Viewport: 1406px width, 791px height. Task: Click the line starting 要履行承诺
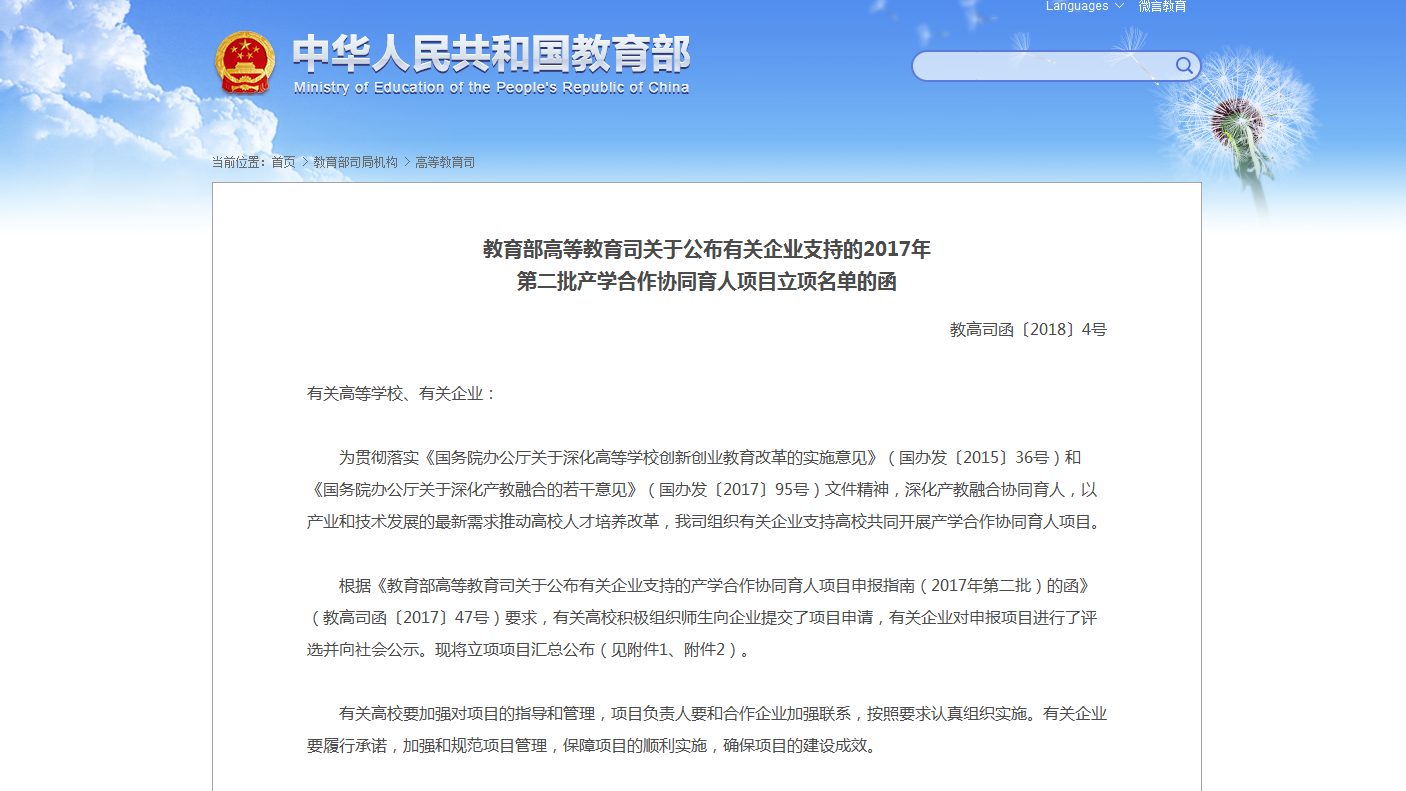click(592, 745)
